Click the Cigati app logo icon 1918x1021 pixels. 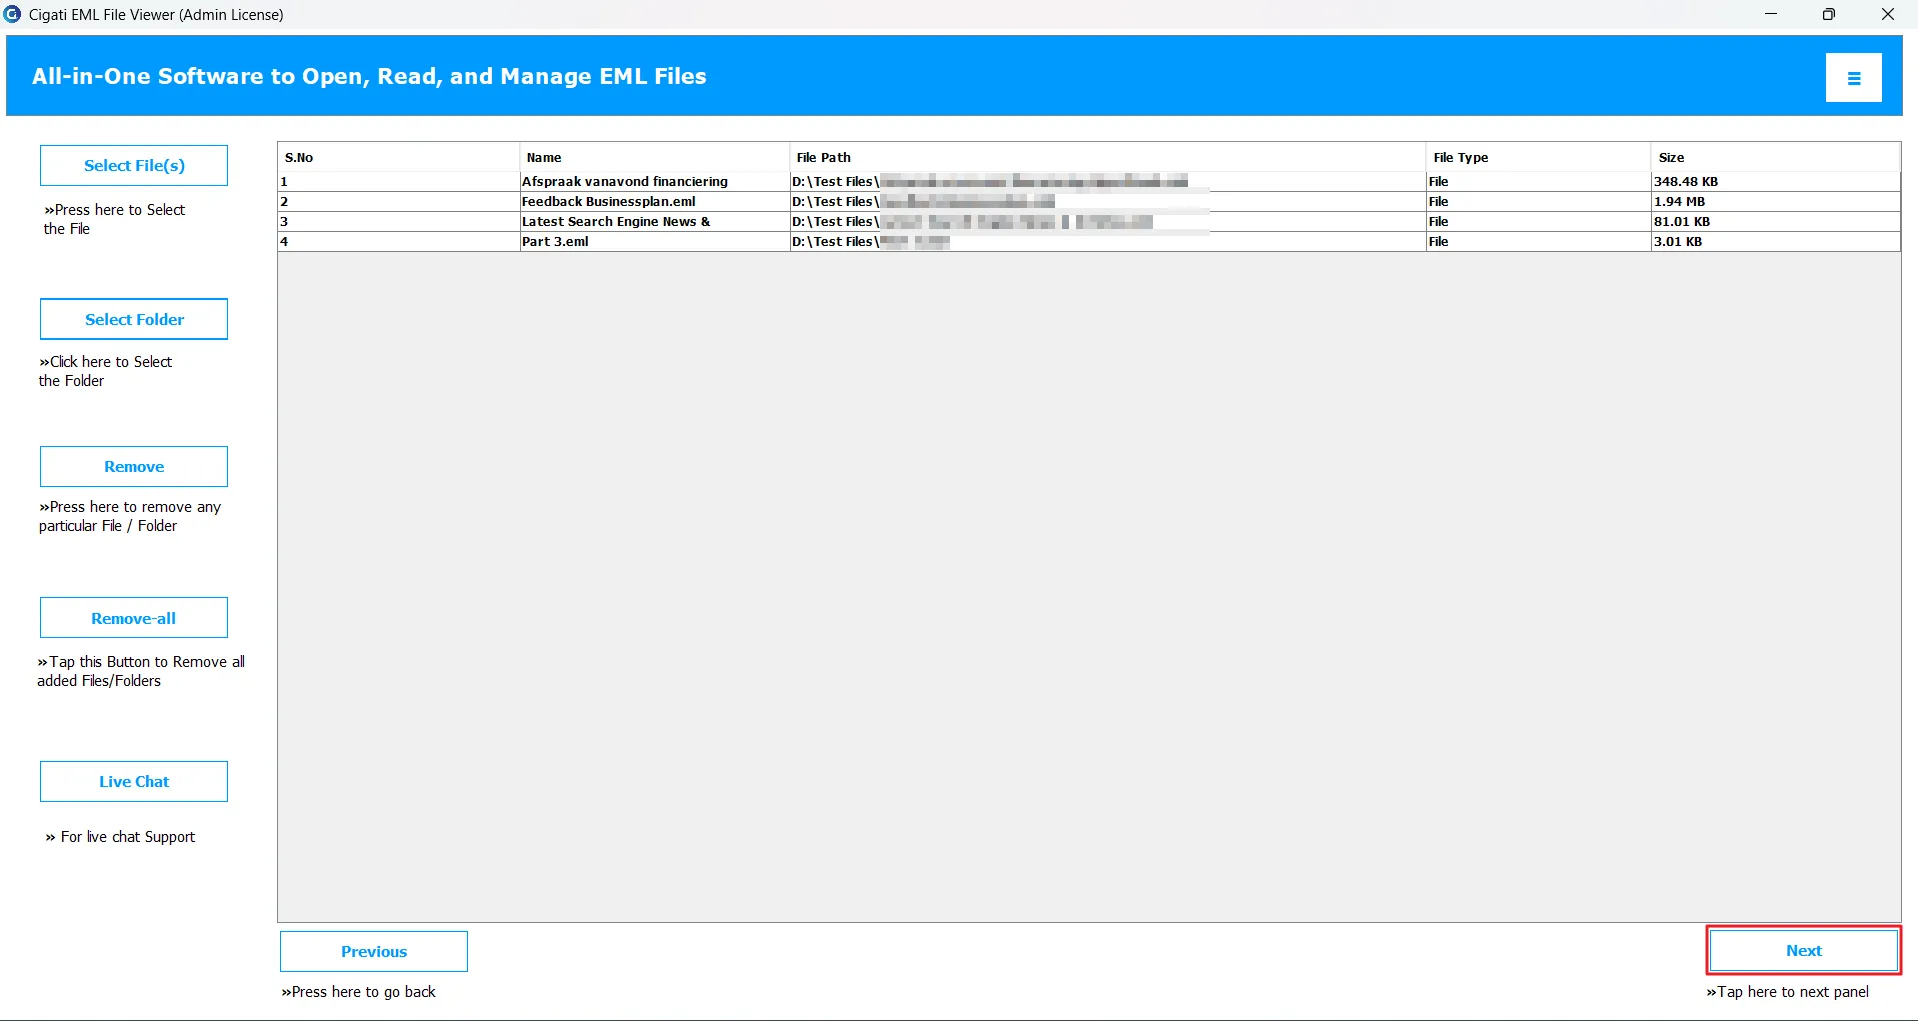tap(12, 14)
